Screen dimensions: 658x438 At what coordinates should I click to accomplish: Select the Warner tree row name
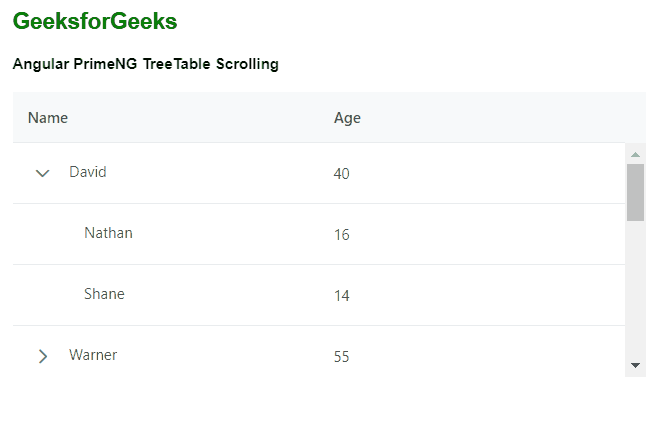click(x=93, y=355)
